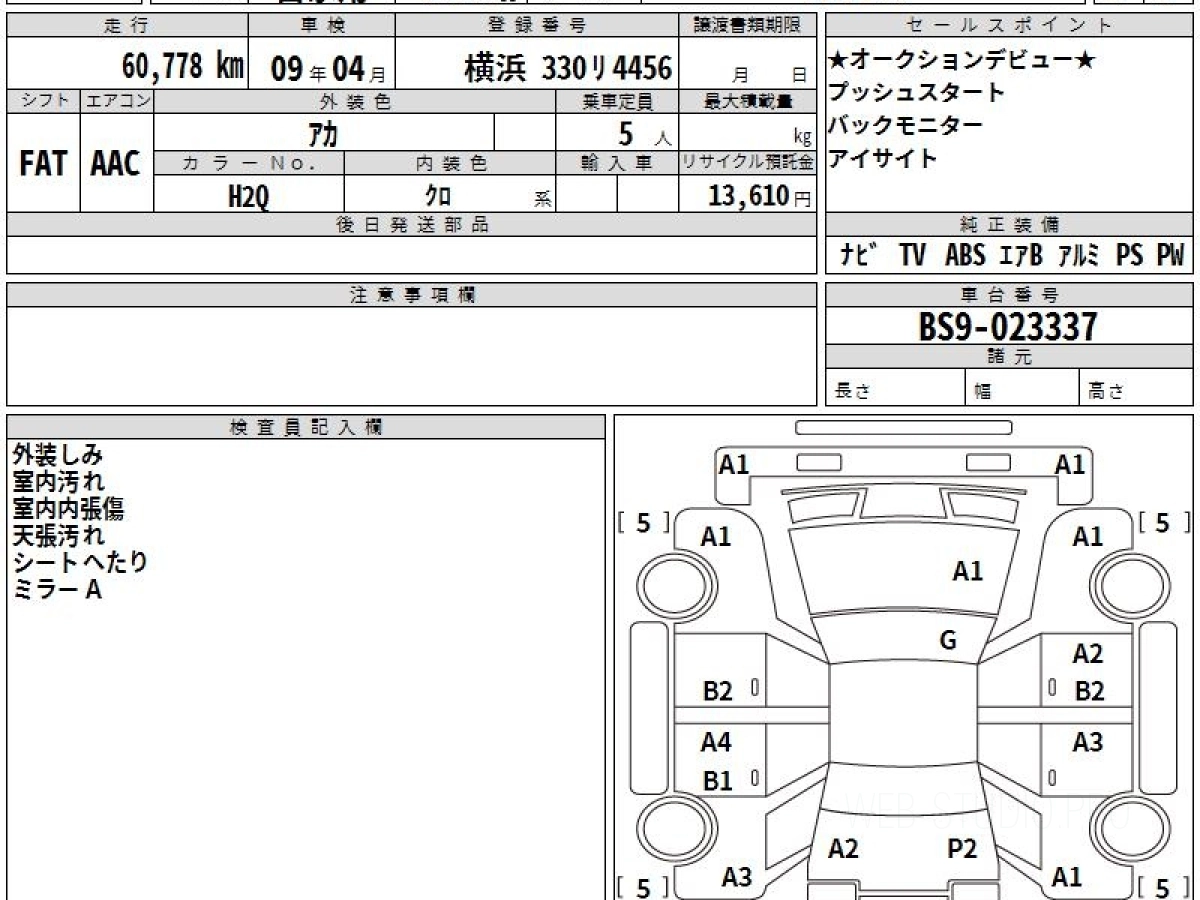Select the 車台番号 header
Screen dimensions: 1200x900
pos(1009,295)
